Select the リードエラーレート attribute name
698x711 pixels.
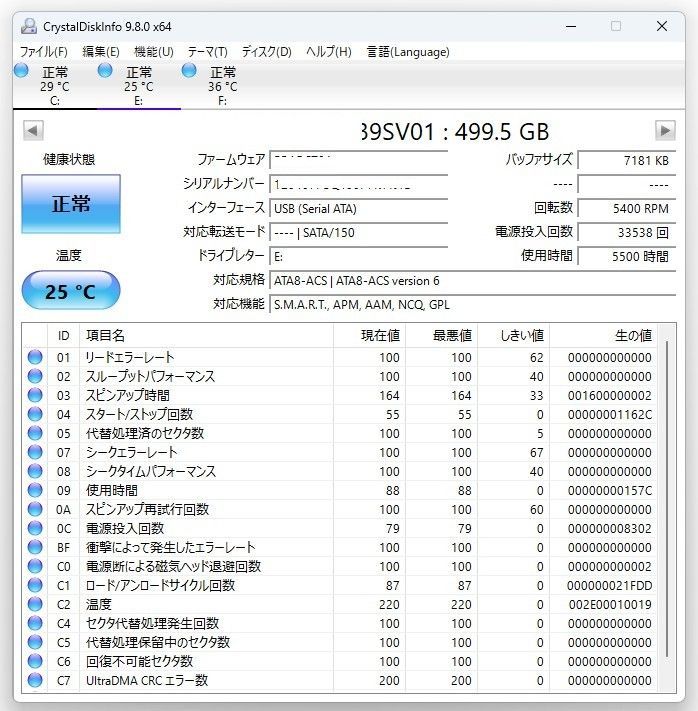point(130,357)
